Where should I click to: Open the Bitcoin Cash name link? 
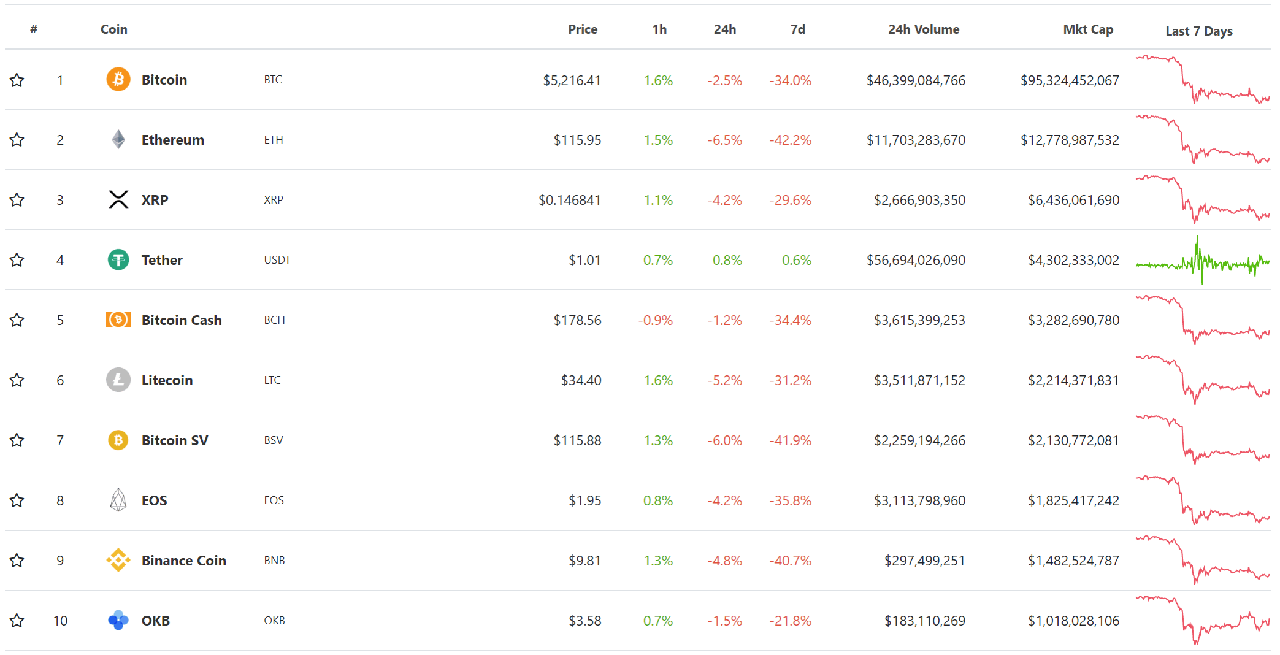(182, 320)
